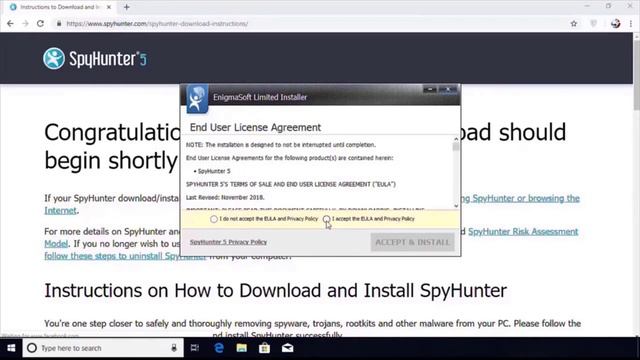Reload the page with refresh icon
The image size is (640, 360).
[x=40, y=24]
